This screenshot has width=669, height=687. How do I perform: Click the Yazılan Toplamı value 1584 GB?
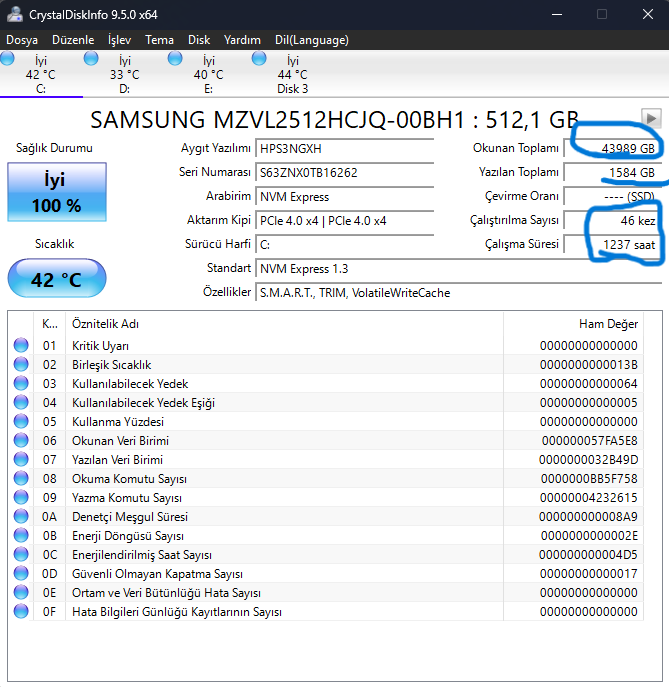pyautogui.click(x=612, y=173)
